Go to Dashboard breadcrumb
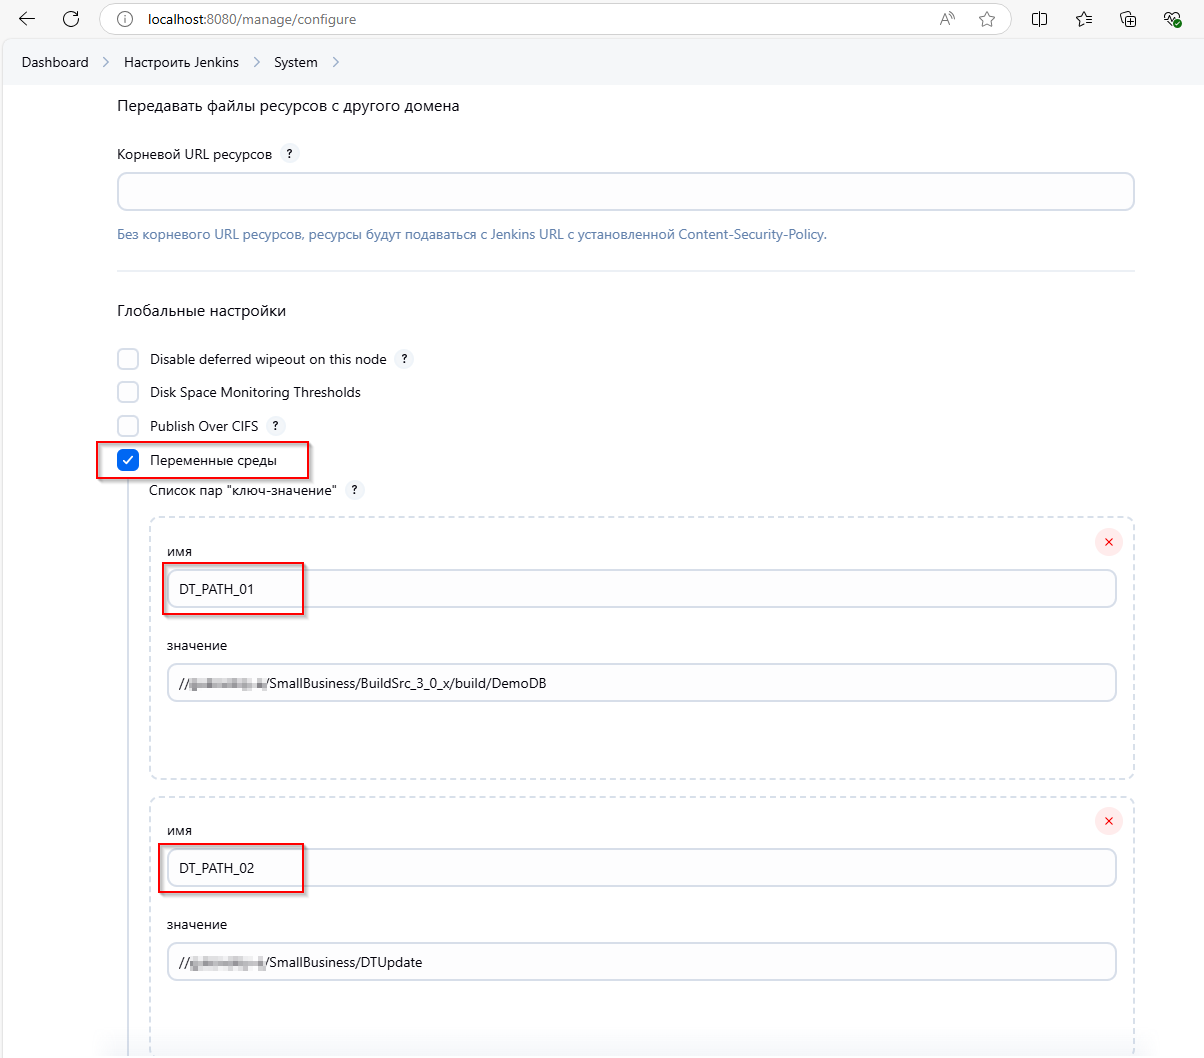The height and width of the screenshot is (1058, 1204). coord(55,62)
